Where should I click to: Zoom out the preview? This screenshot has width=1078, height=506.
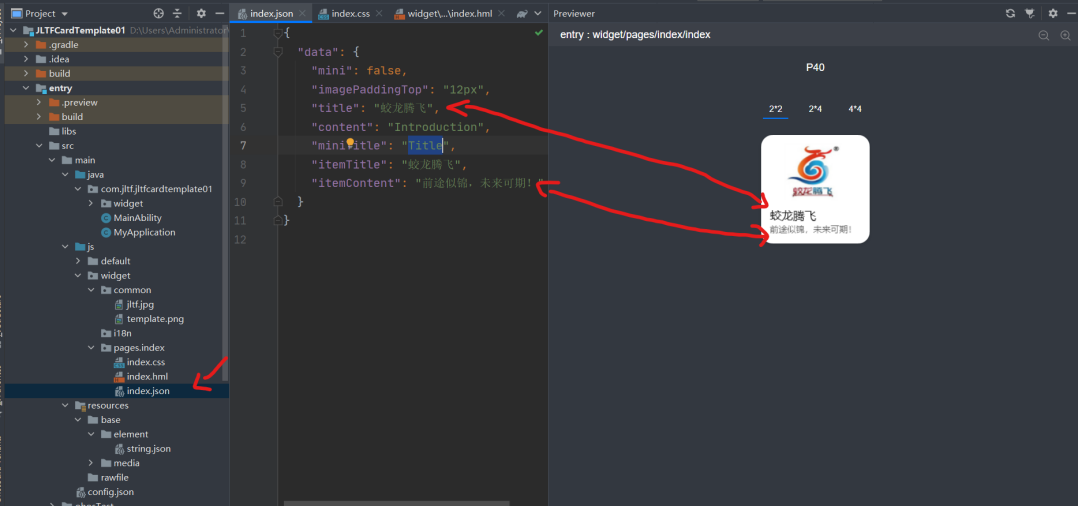(1043, 35)
